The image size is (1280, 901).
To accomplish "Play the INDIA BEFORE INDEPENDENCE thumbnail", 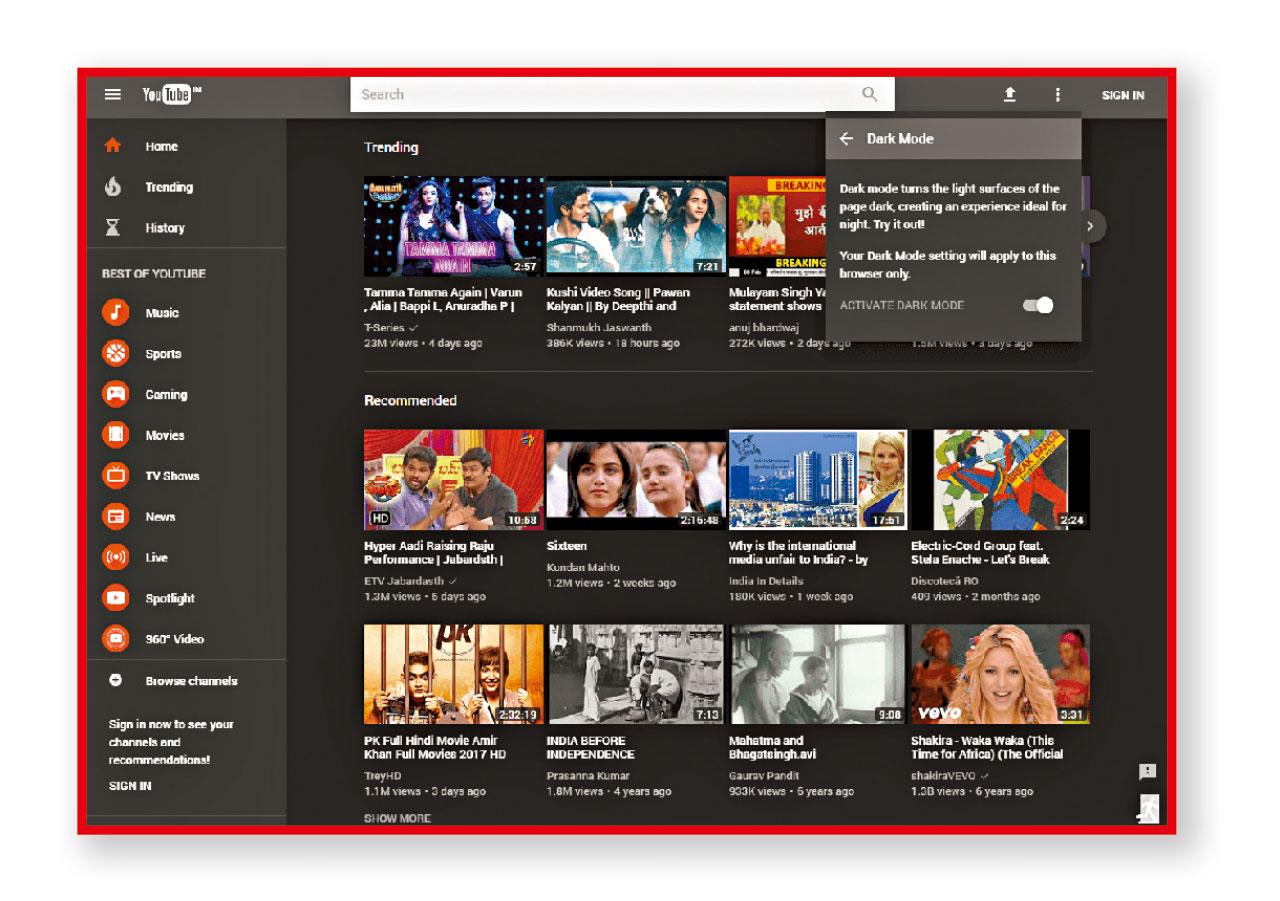I will coord(636,674).
